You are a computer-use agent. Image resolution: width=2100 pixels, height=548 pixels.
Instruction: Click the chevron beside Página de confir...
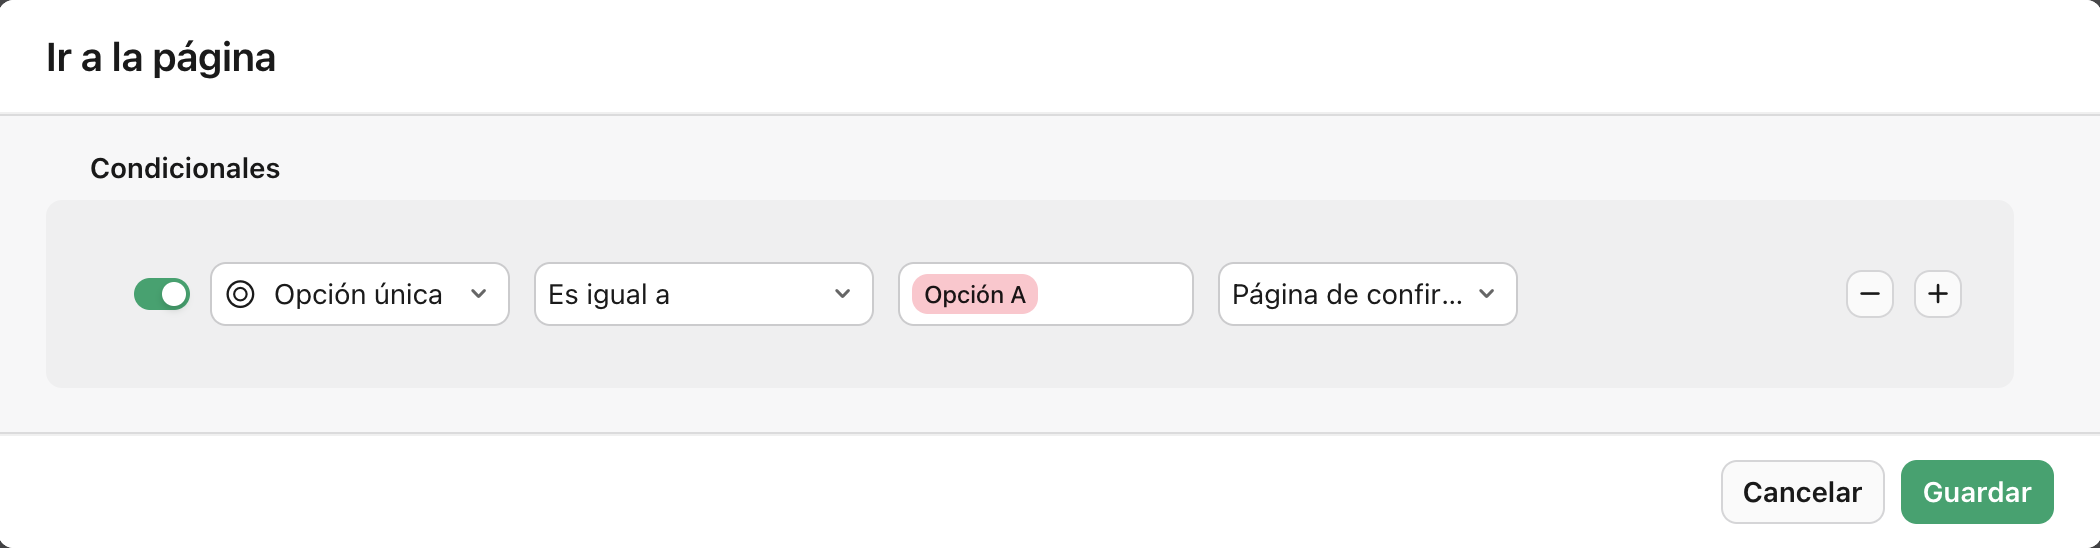pos(1487,294)
